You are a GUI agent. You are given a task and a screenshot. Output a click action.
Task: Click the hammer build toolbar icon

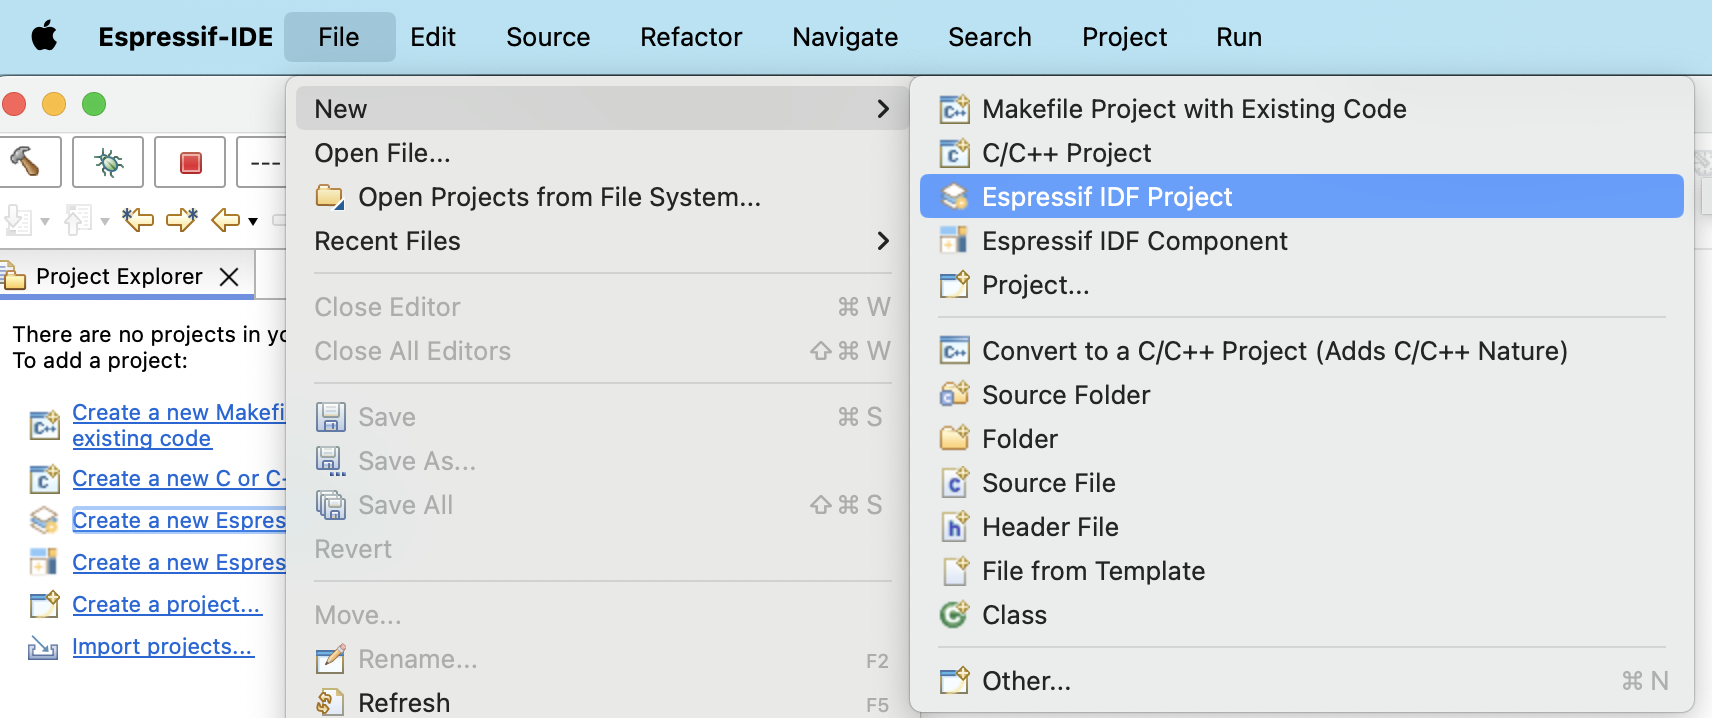pos(26,161)
